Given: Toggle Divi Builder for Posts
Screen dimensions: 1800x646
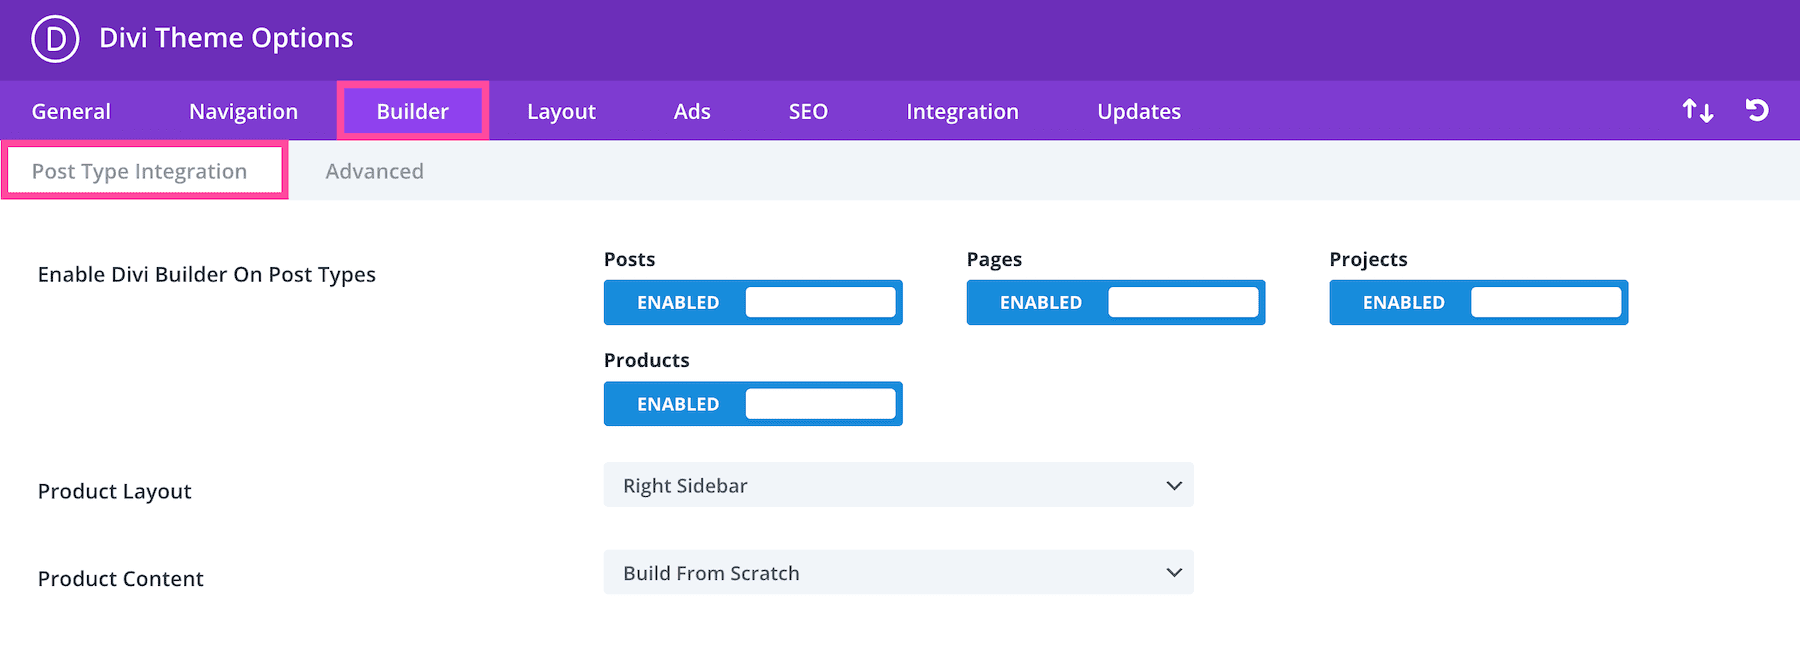Looking at the screenshot, I should (753, 302).
